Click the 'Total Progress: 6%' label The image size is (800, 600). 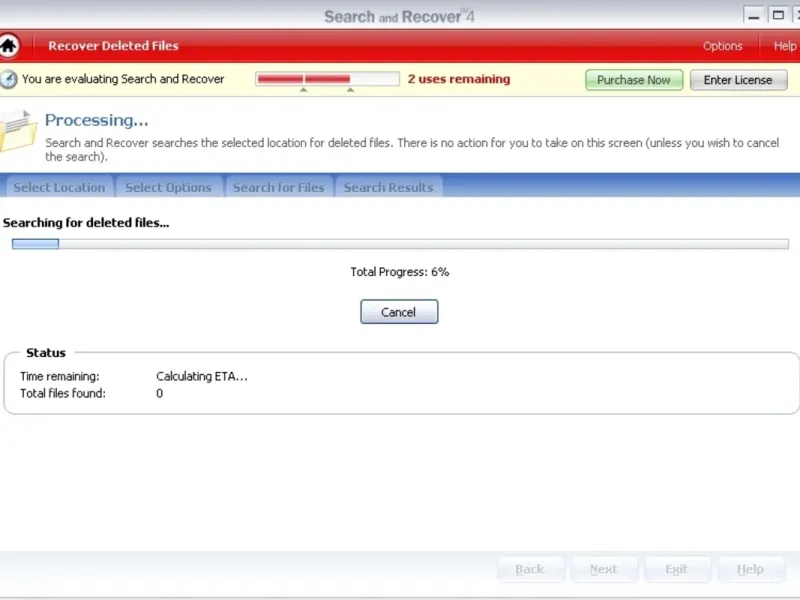click(x=399, y=272)
